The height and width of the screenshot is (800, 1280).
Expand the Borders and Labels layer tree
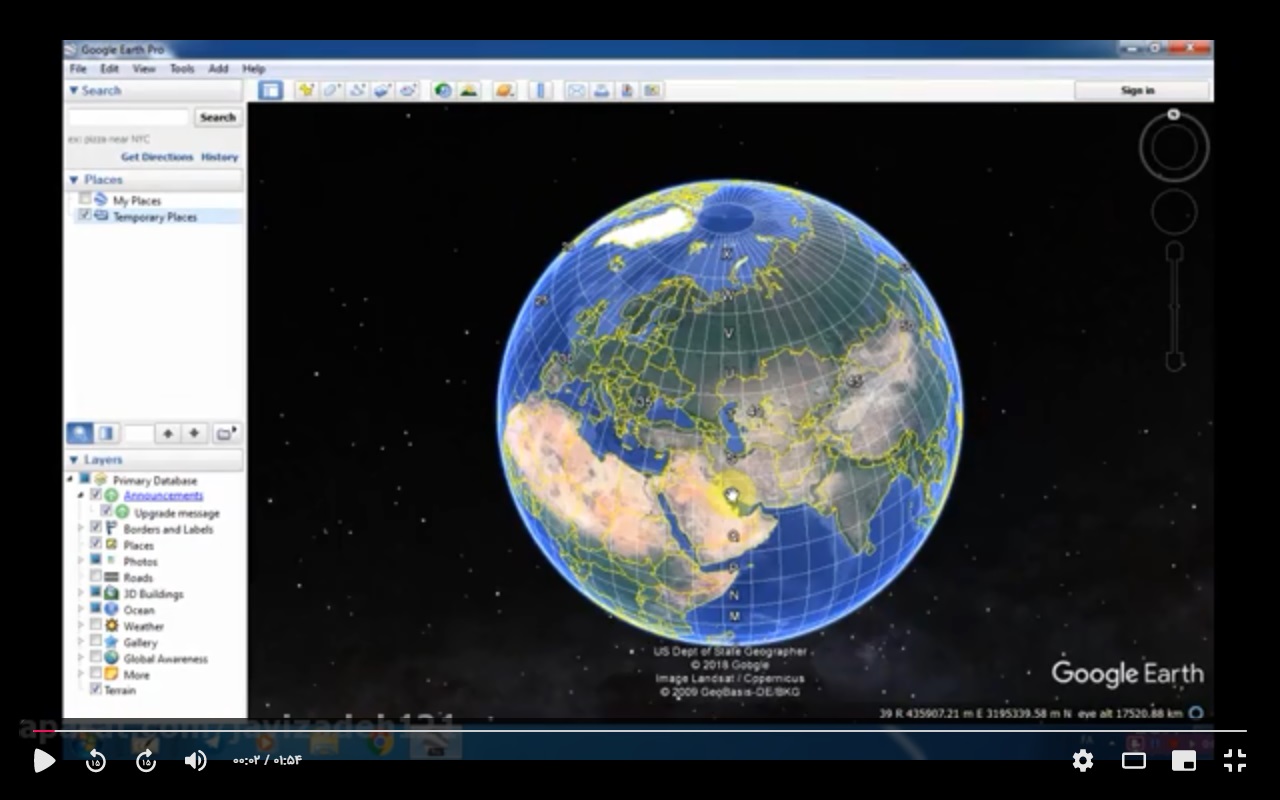click(81, 529)
